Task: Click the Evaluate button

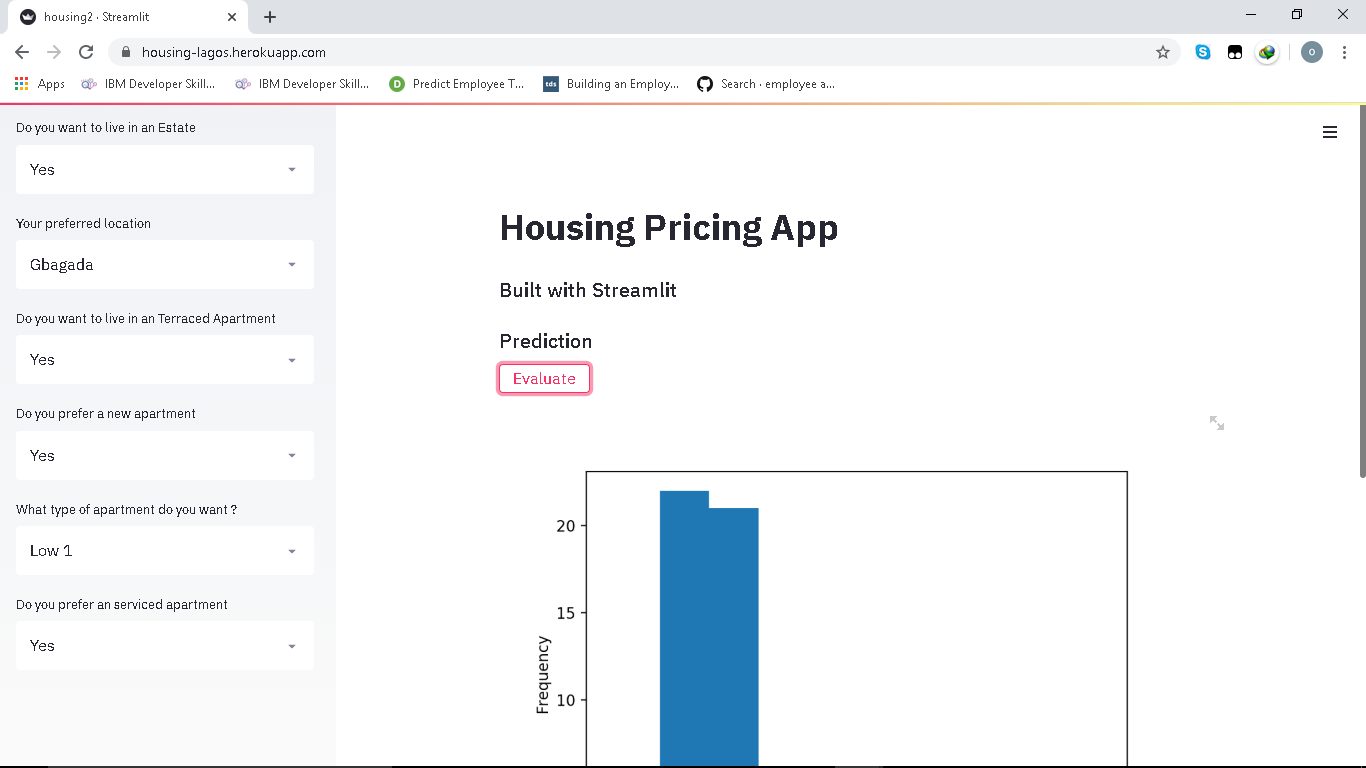Action: click(544, 379)
